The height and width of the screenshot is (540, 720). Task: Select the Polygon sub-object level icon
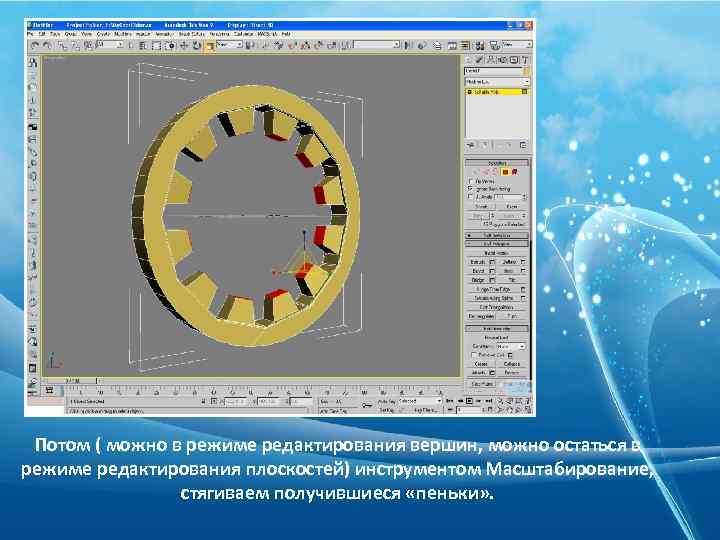505,172
